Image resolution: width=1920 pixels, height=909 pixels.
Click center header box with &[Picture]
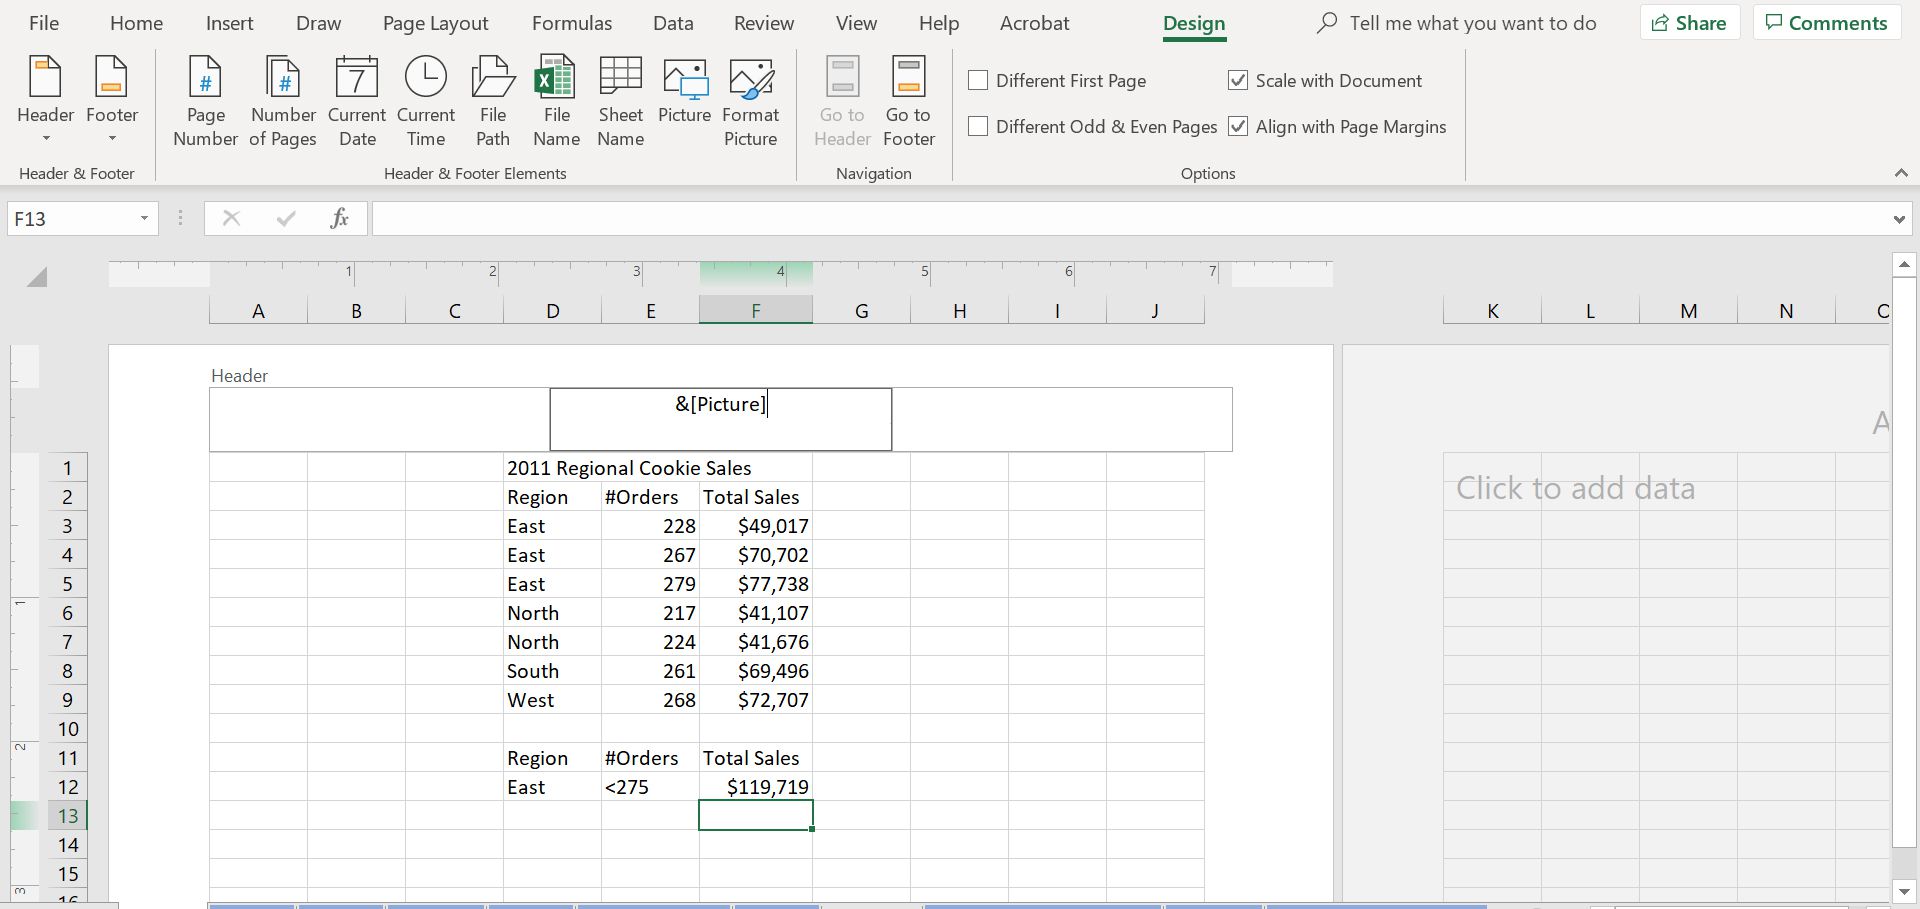coord(720,419)
